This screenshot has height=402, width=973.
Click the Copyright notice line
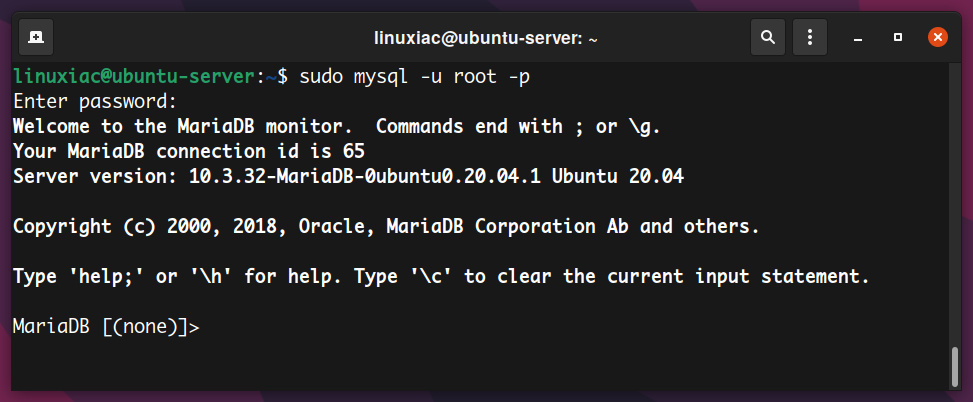(386, 226)
